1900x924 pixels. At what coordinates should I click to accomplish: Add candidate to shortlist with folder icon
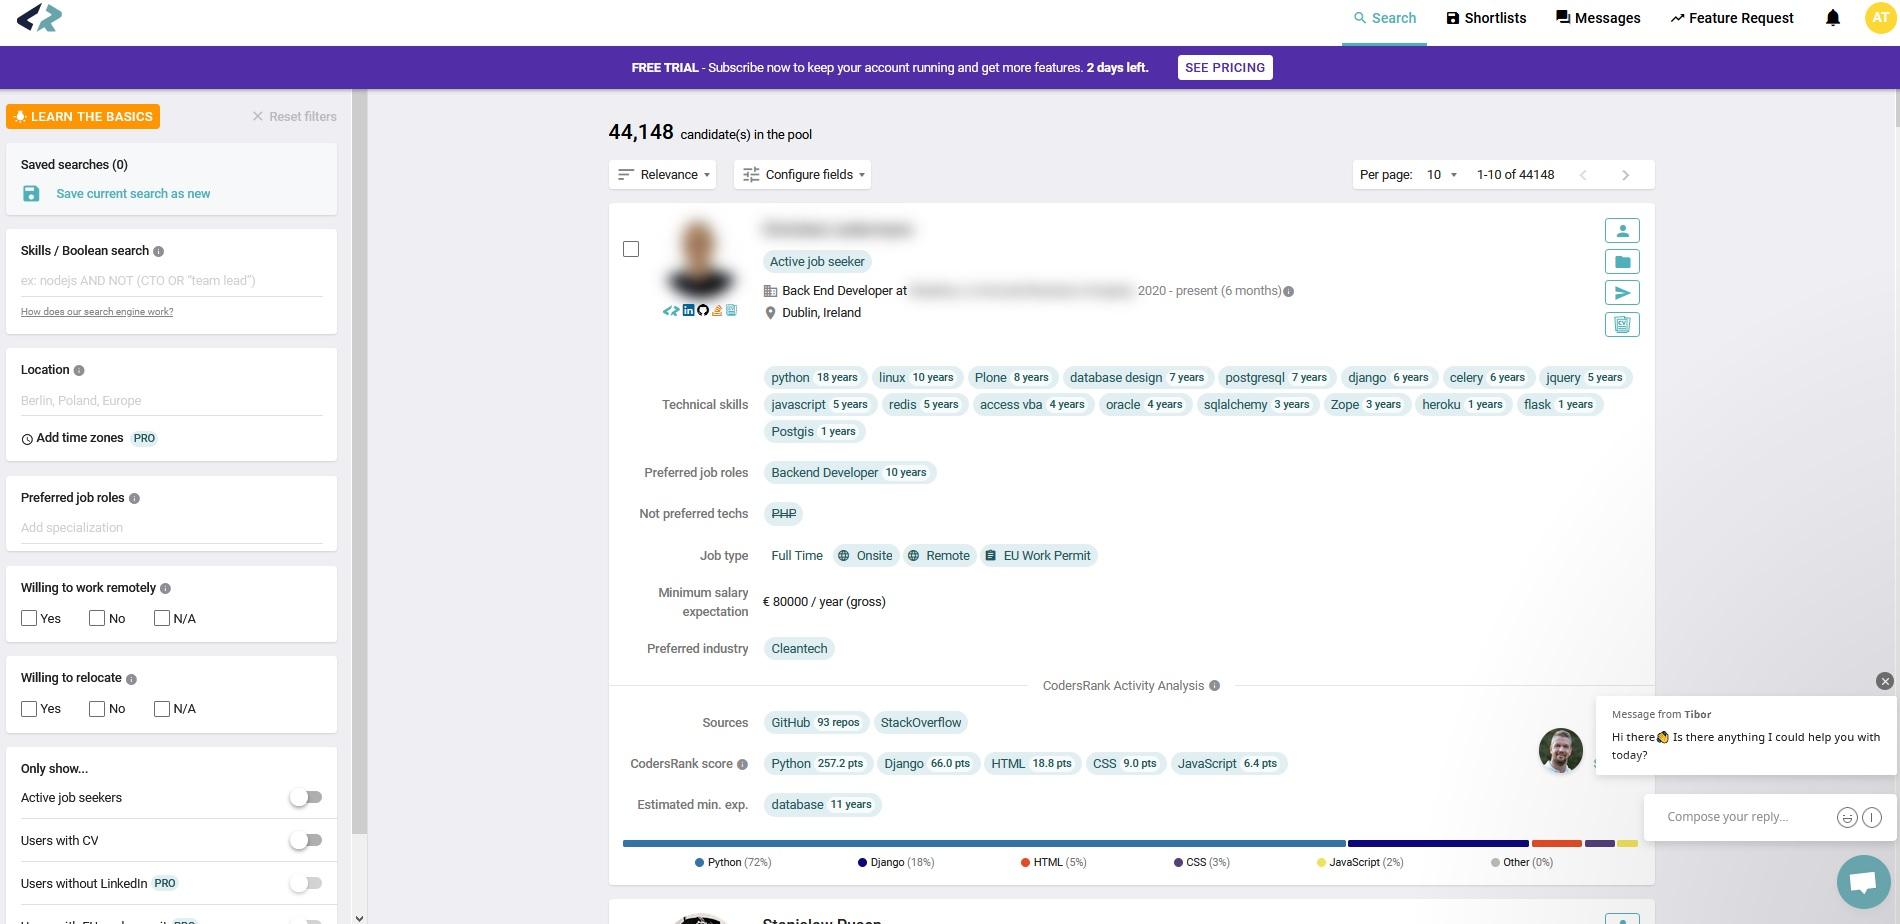1622,262
